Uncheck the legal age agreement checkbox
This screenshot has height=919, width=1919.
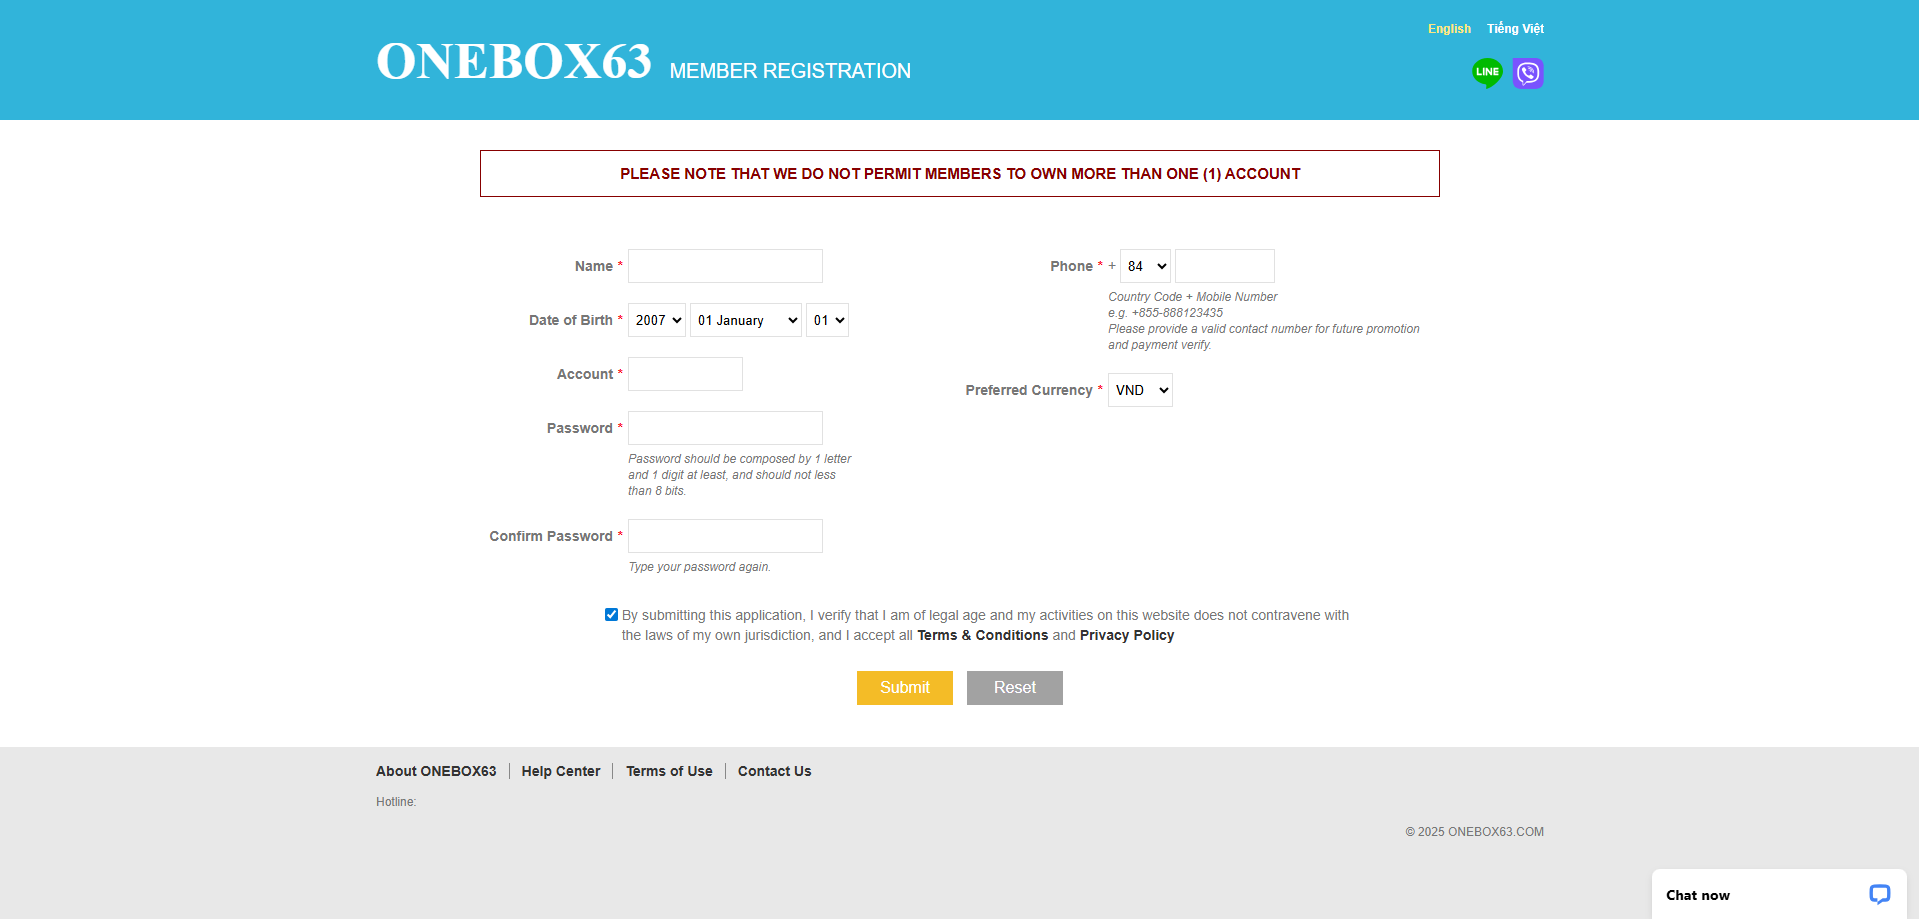pos(611,615)
